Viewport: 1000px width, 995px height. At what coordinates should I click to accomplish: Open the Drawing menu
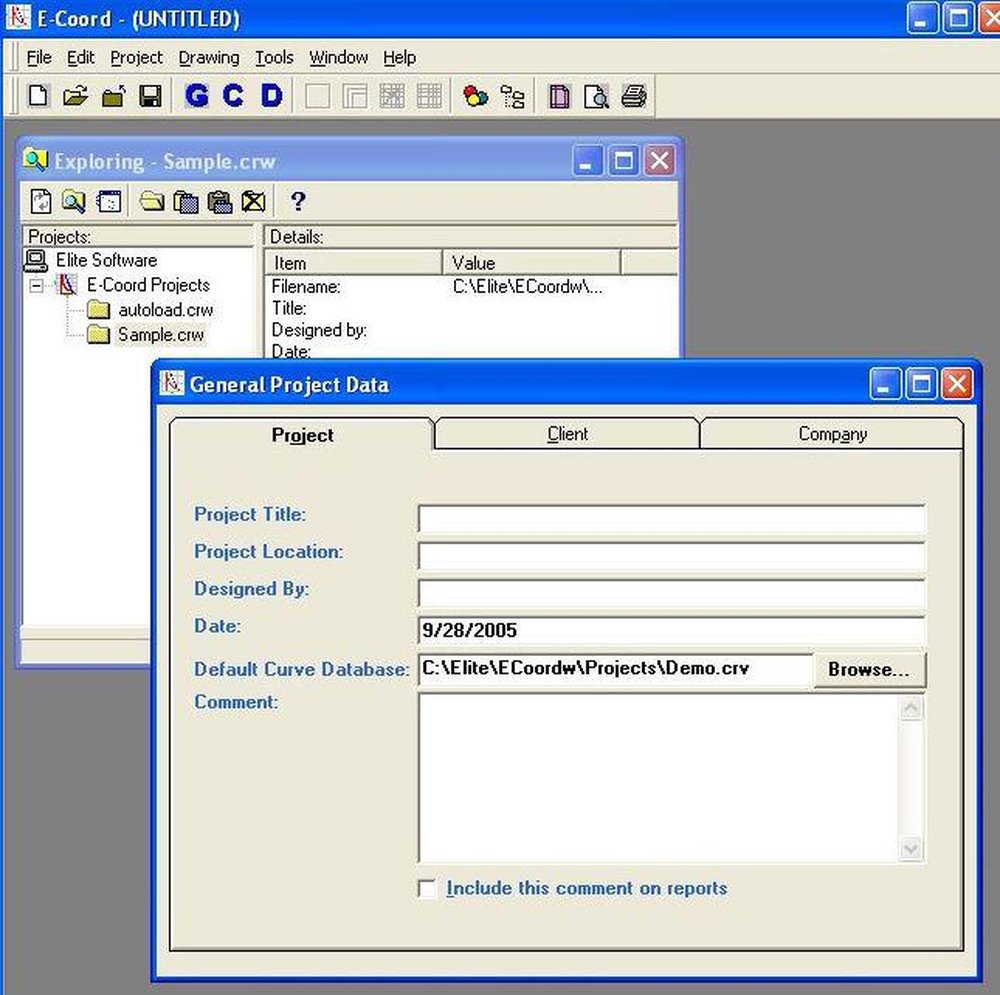tap(208, 57)
